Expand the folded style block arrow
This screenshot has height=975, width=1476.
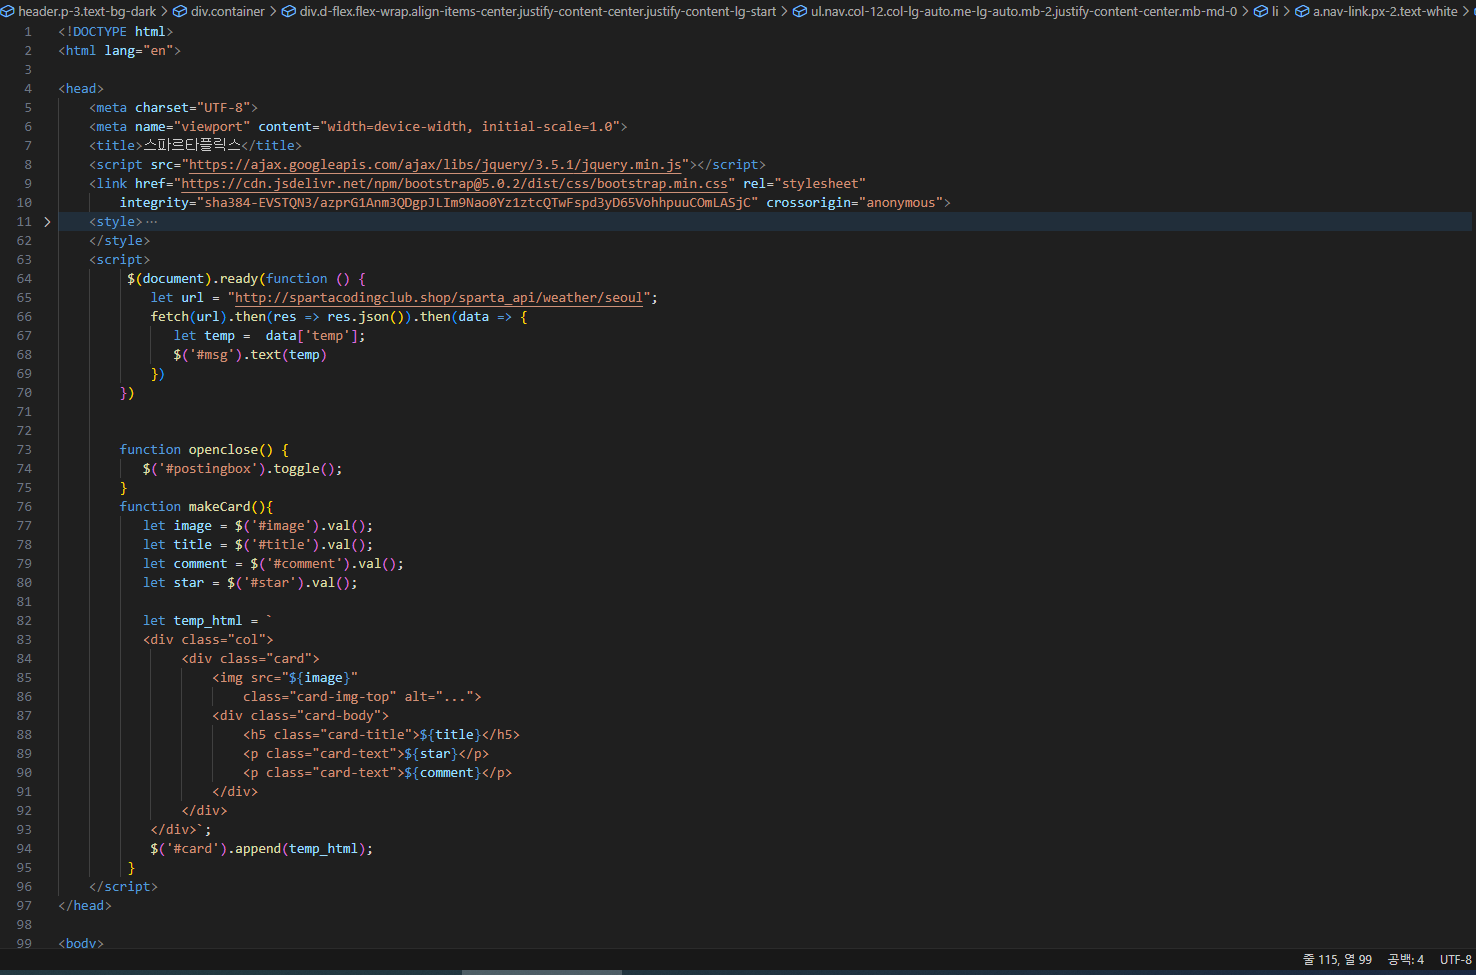tap(47, 222)
